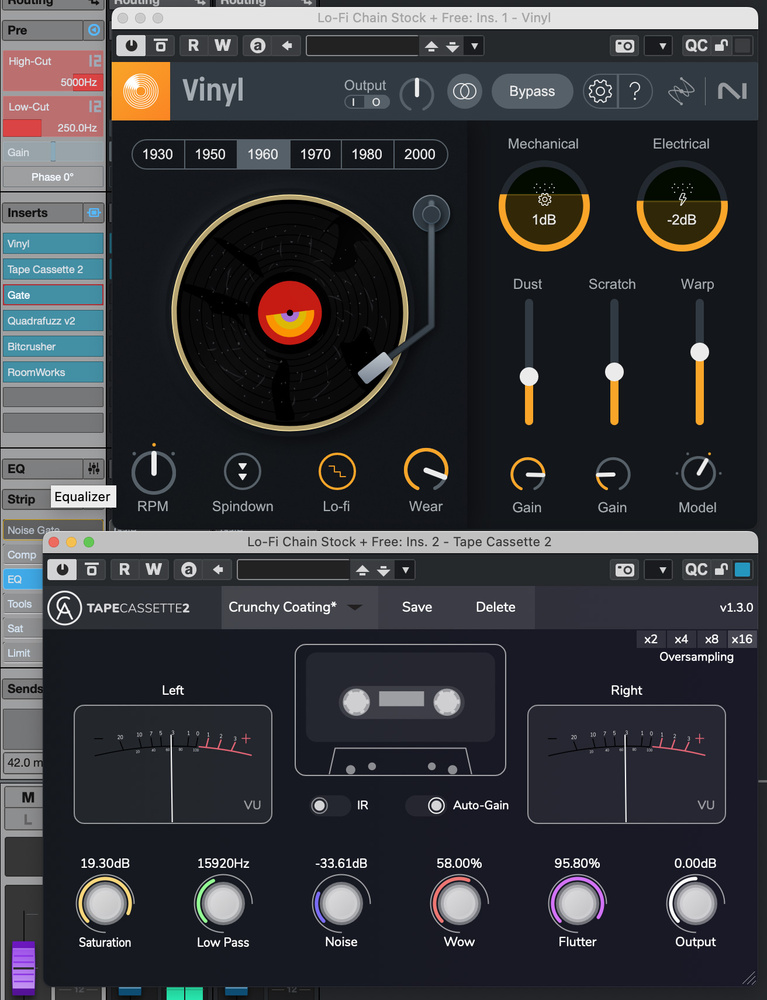Open Tape Cassette 2 functions dropdown
The width and height of the screenshot is (767, 1000).
coord(658,570)
